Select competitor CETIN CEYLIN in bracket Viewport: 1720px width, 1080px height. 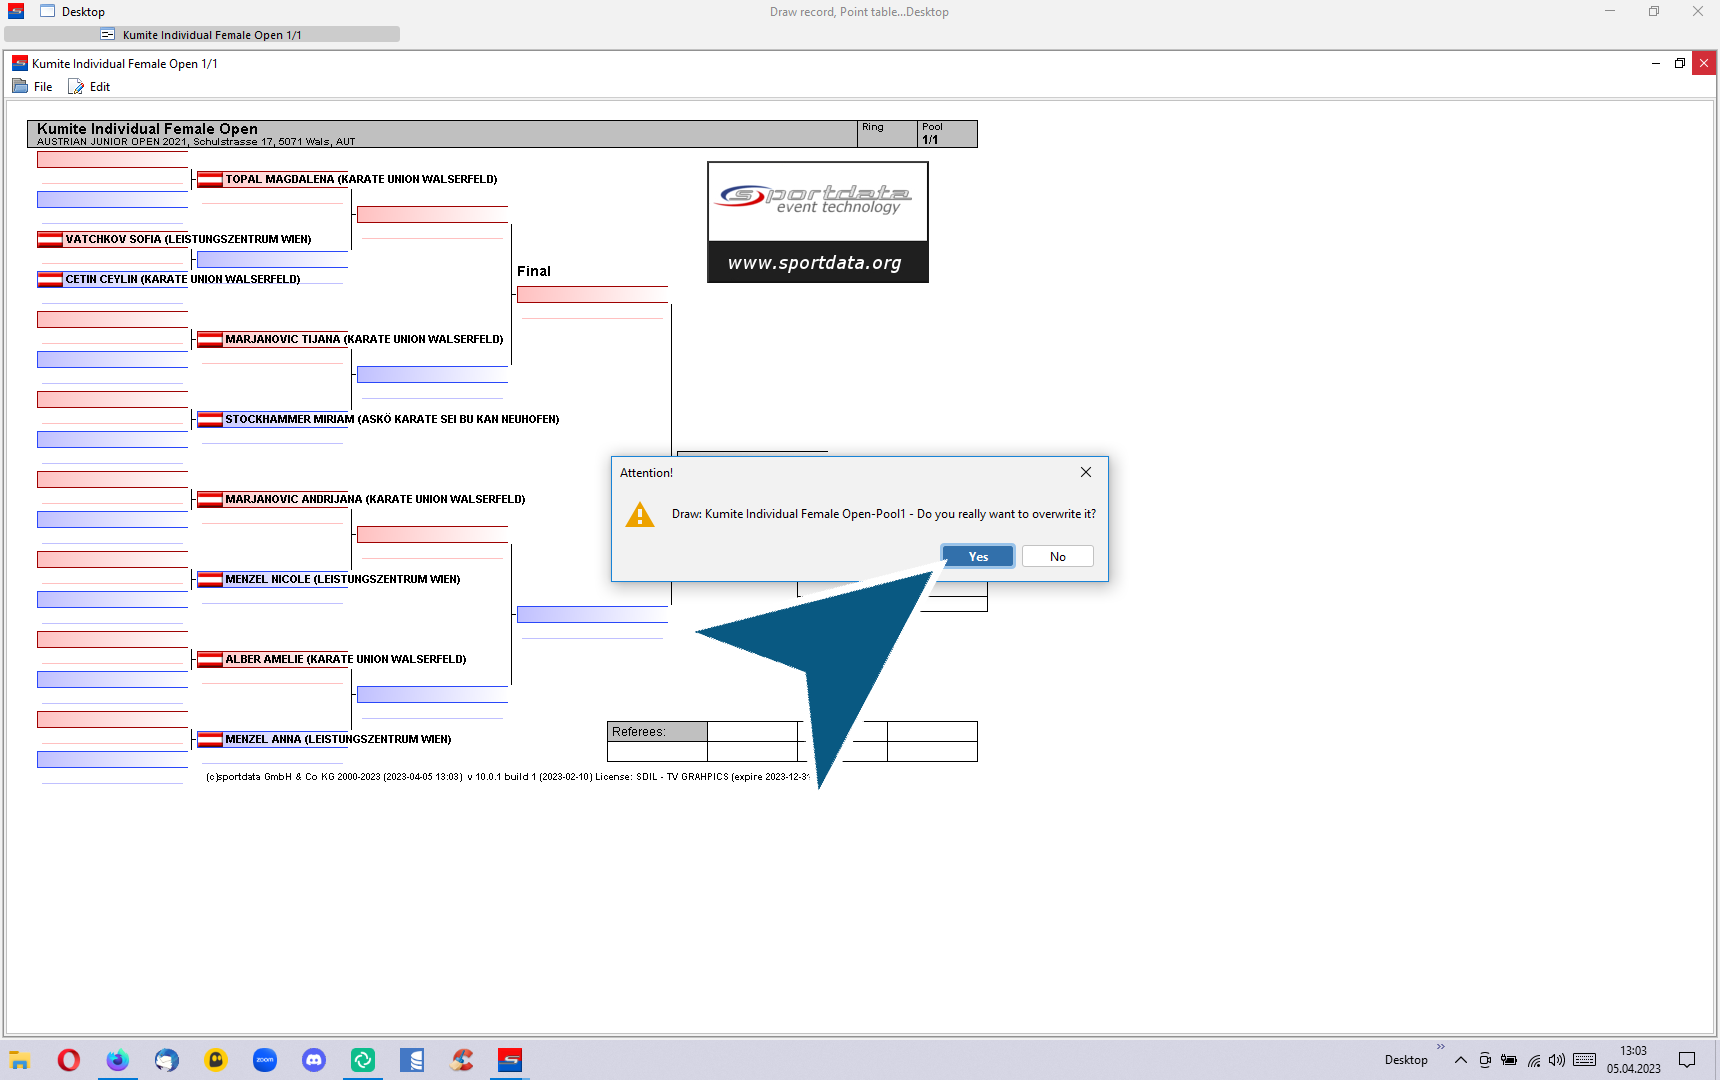(183, 279)
